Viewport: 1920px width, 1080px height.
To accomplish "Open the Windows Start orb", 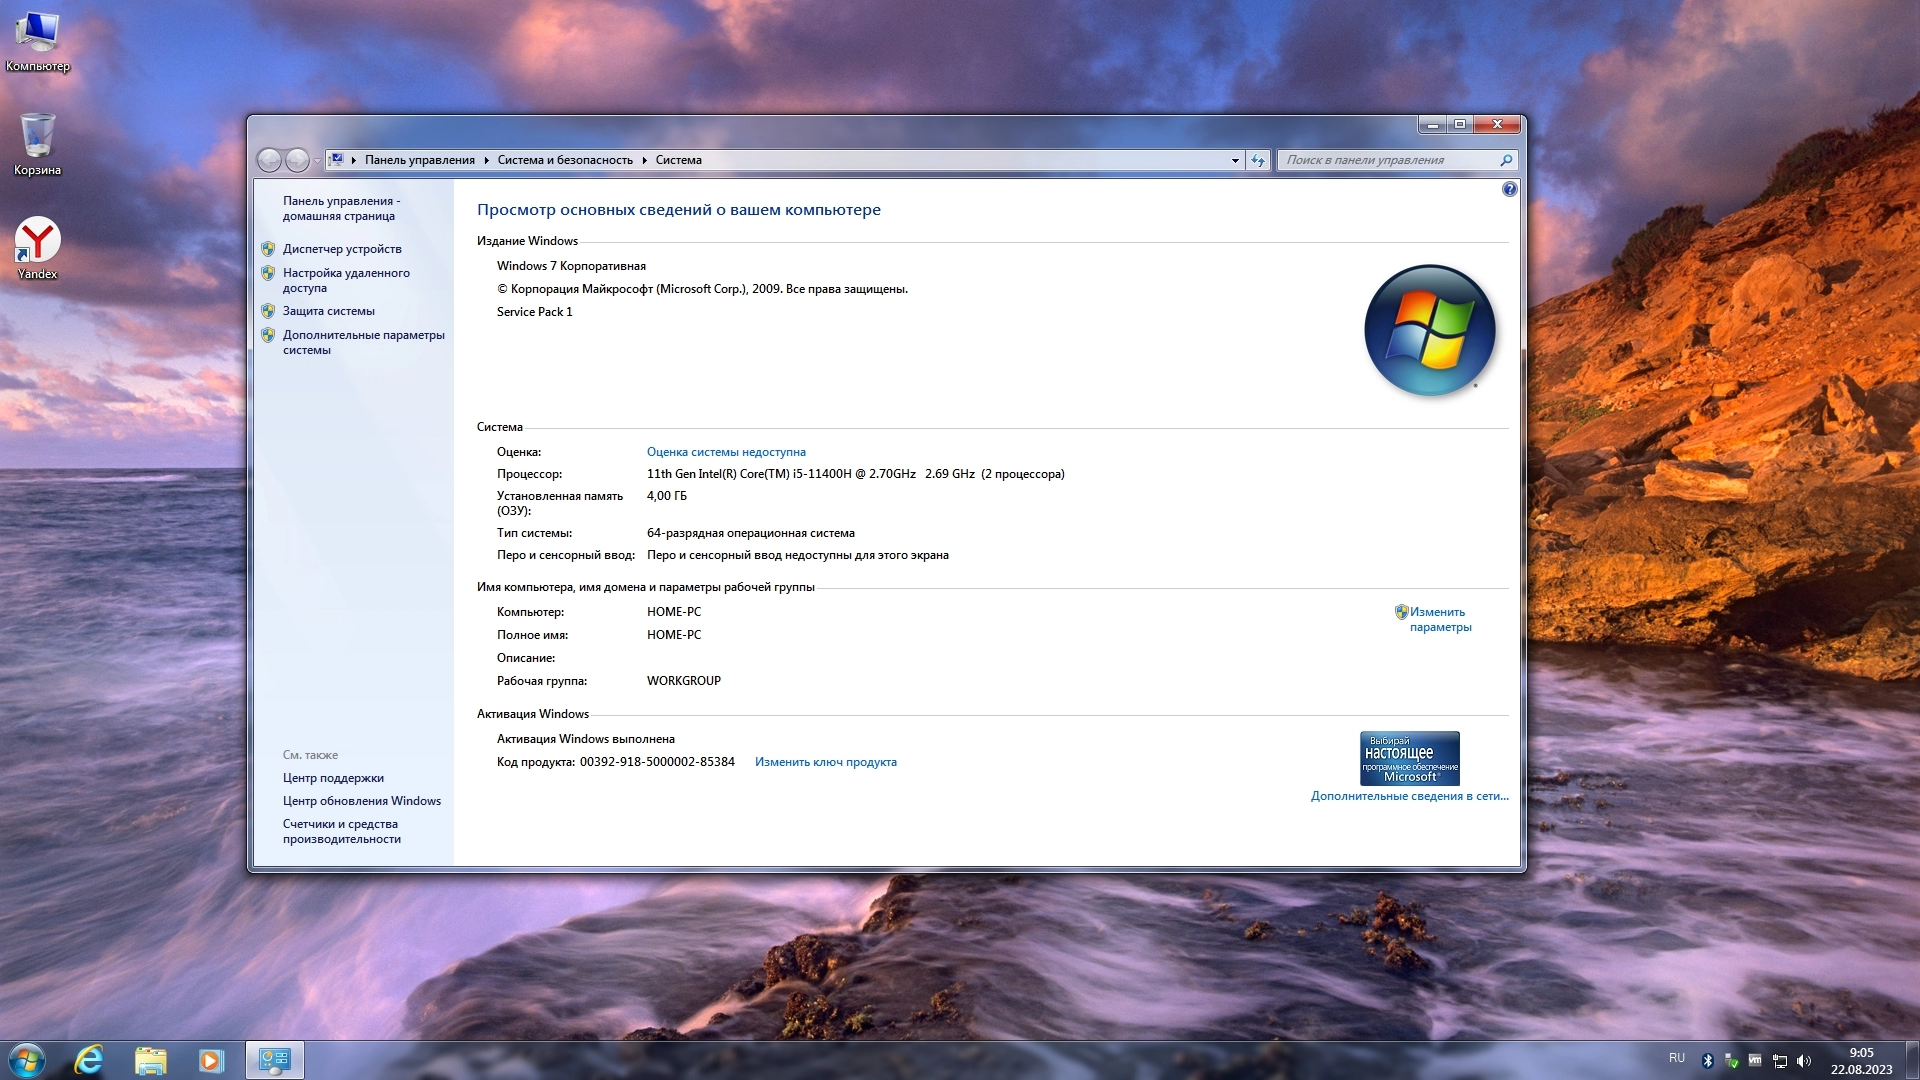I will pos(27,1060).
